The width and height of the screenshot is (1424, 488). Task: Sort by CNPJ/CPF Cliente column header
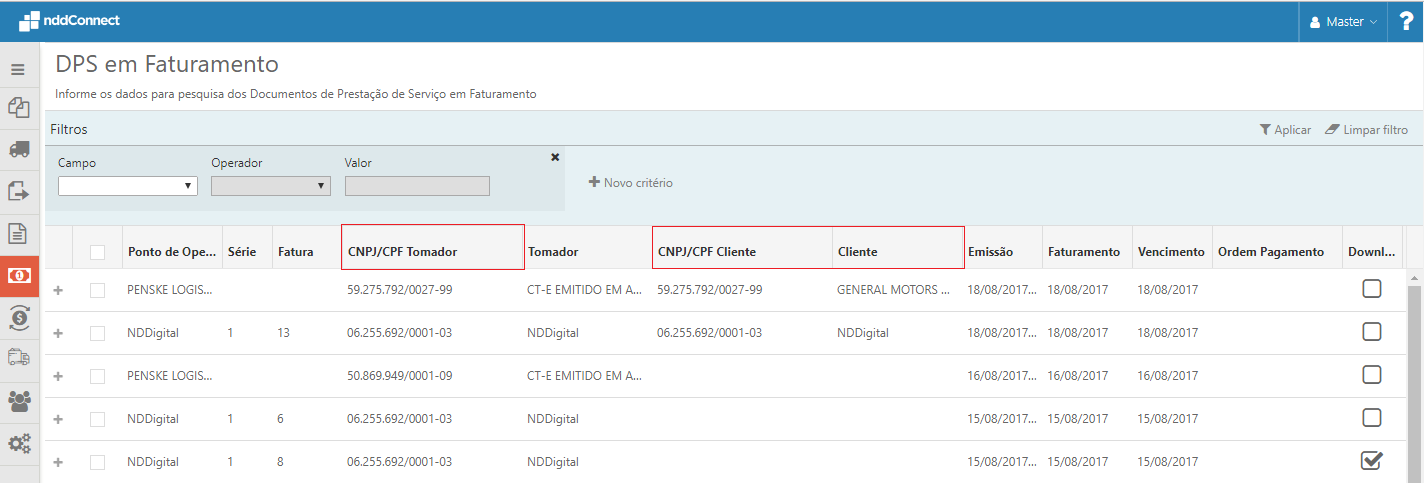tap(706, 252)
